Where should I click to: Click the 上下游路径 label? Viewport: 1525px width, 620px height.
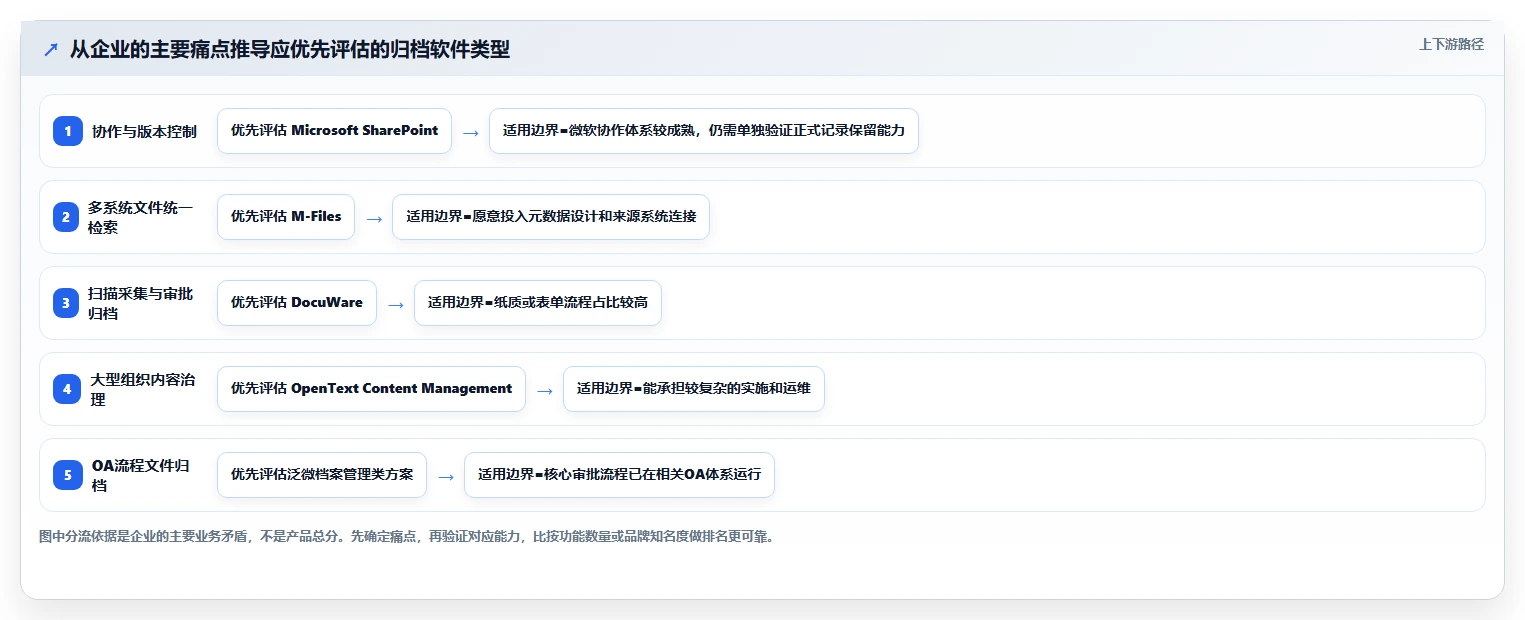point(1451,44)
